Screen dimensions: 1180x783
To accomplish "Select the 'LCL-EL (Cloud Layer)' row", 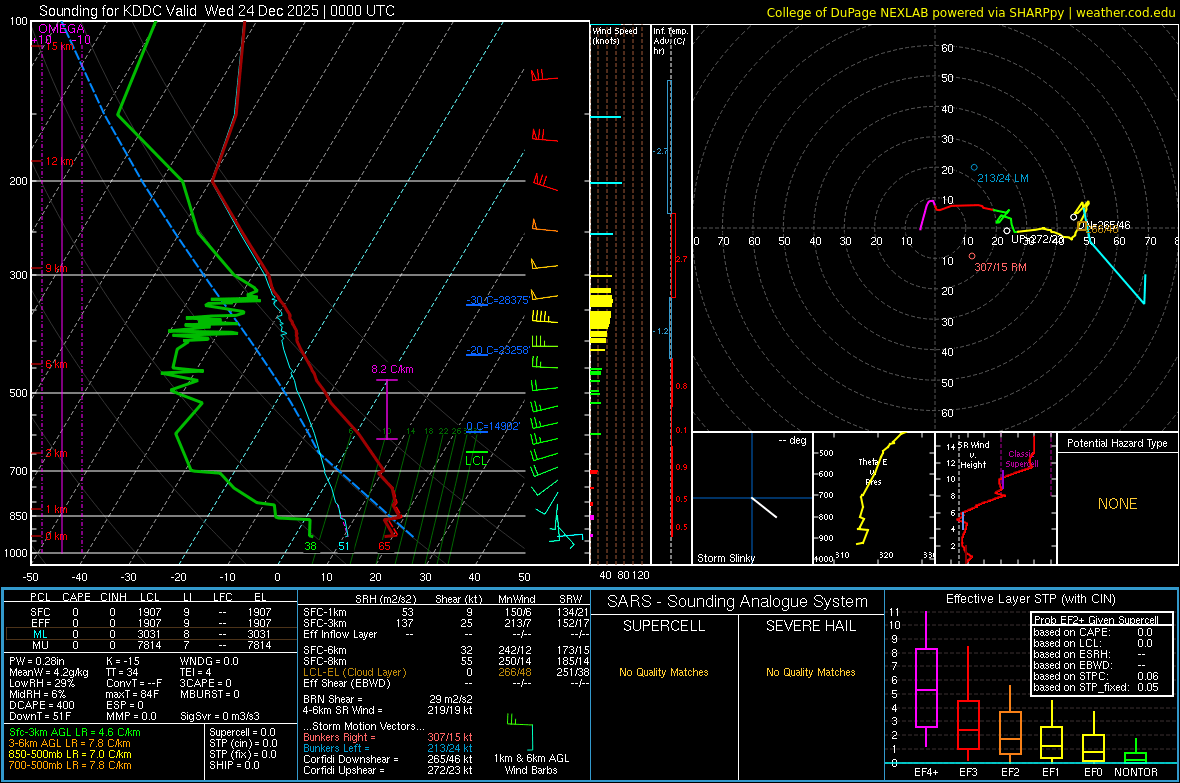I will (446, 672).
